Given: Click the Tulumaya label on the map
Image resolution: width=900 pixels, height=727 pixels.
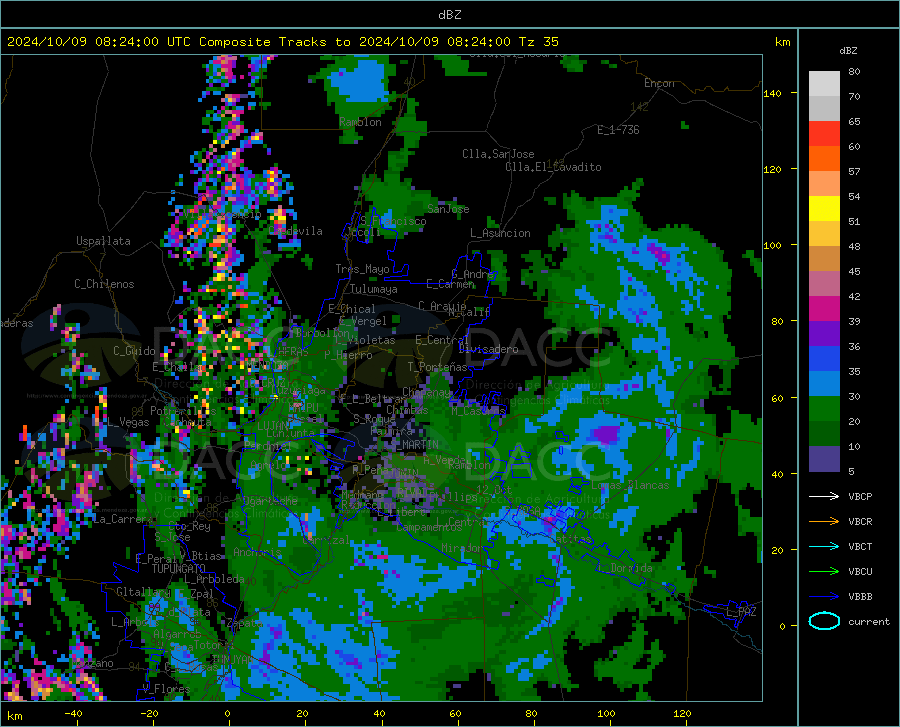Looking at the screenshot, I should tap(373, 289).
